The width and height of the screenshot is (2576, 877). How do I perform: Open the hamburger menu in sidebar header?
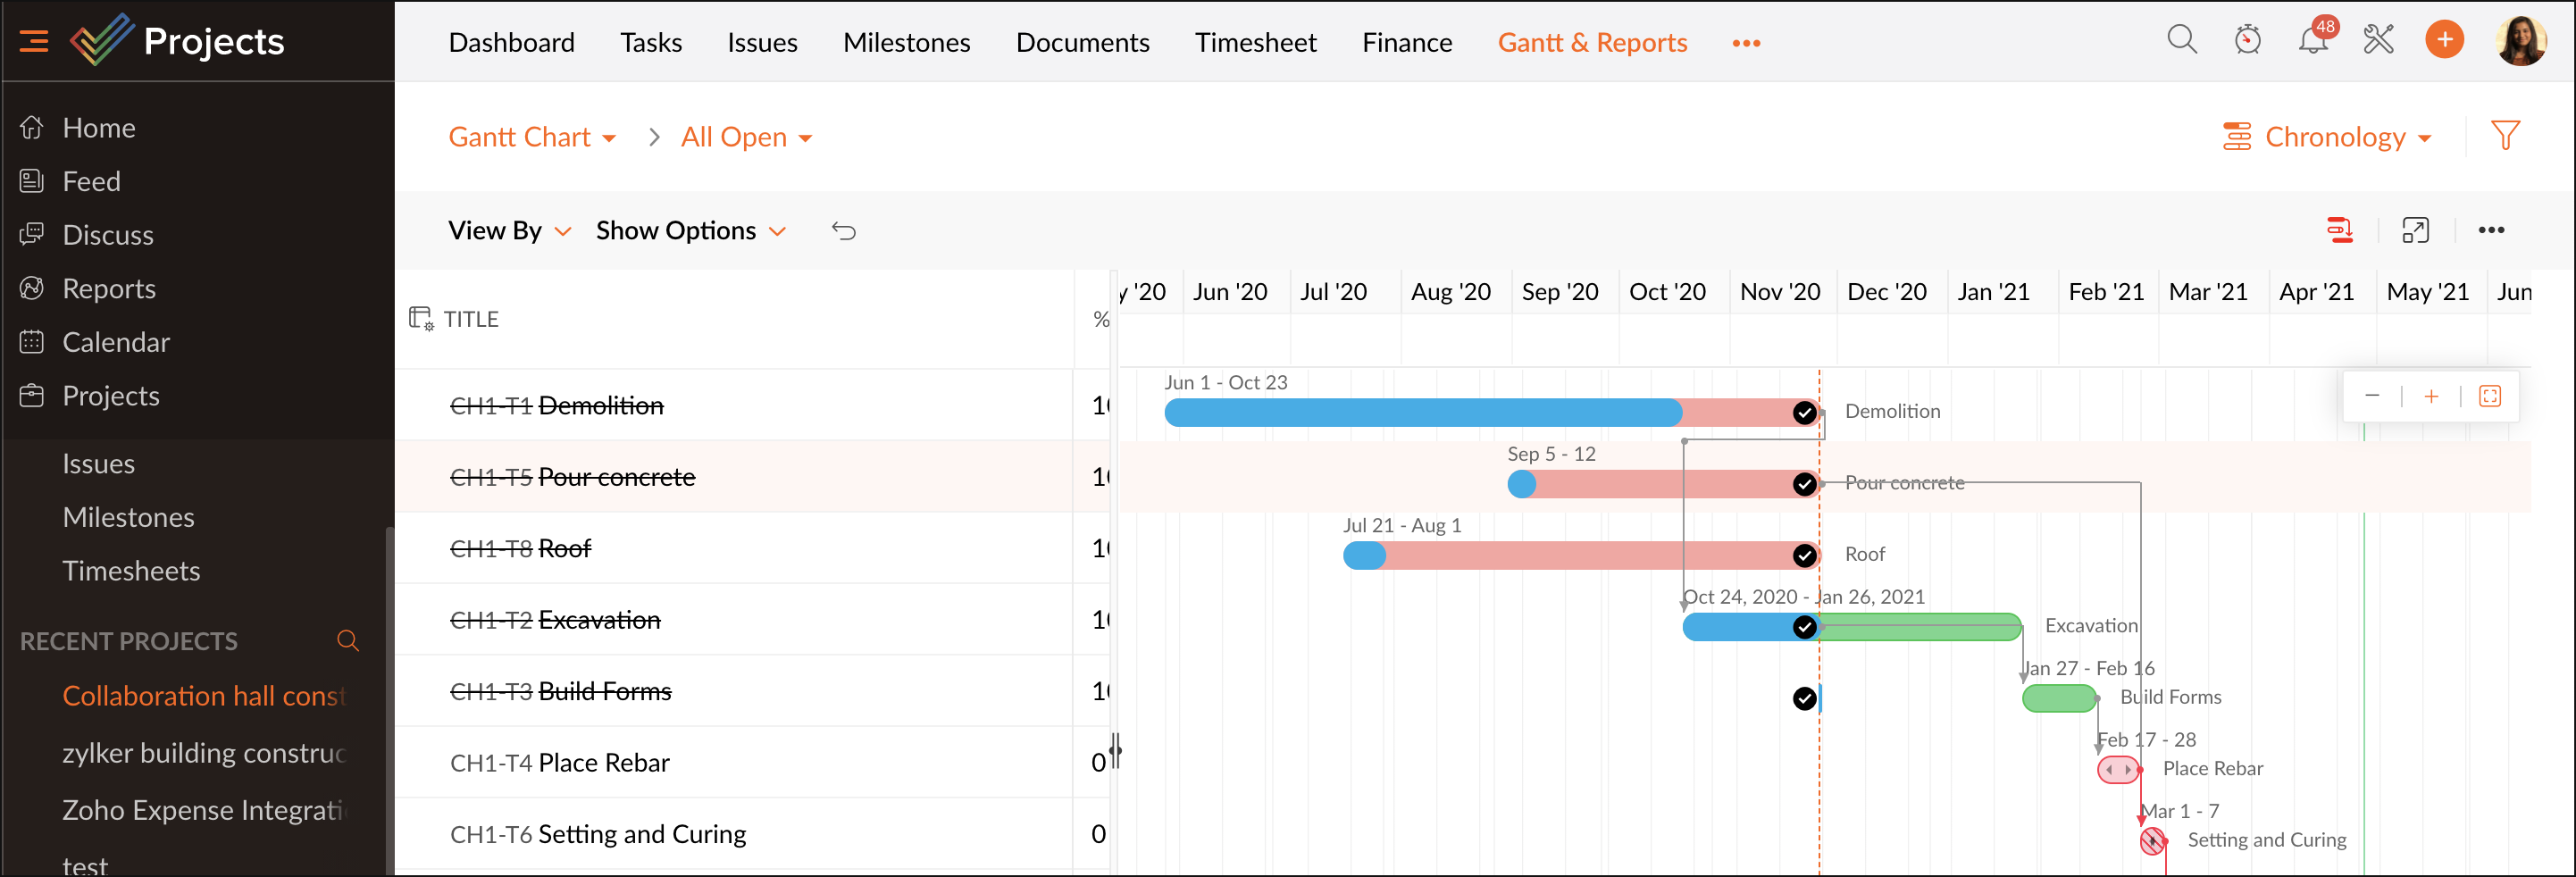(34, 41)
